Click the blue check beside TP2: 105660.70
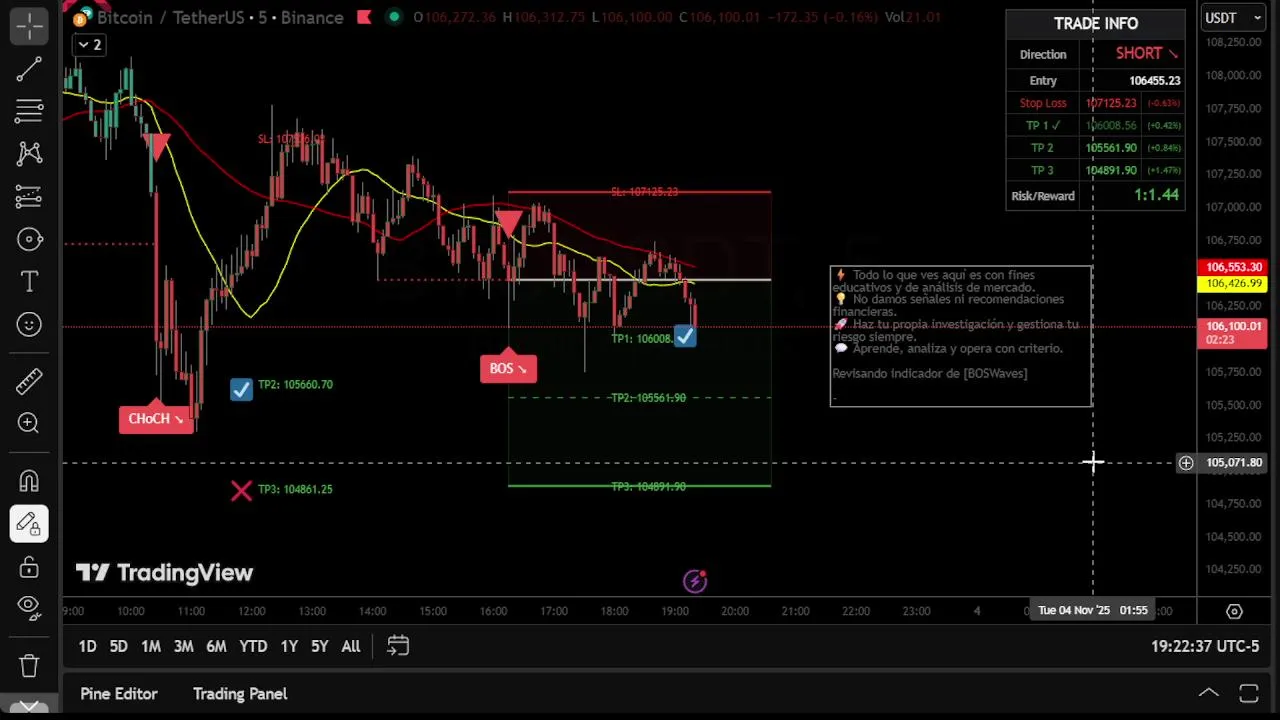This screenshot has height=720, width=1280. click(x=241, y=389)
